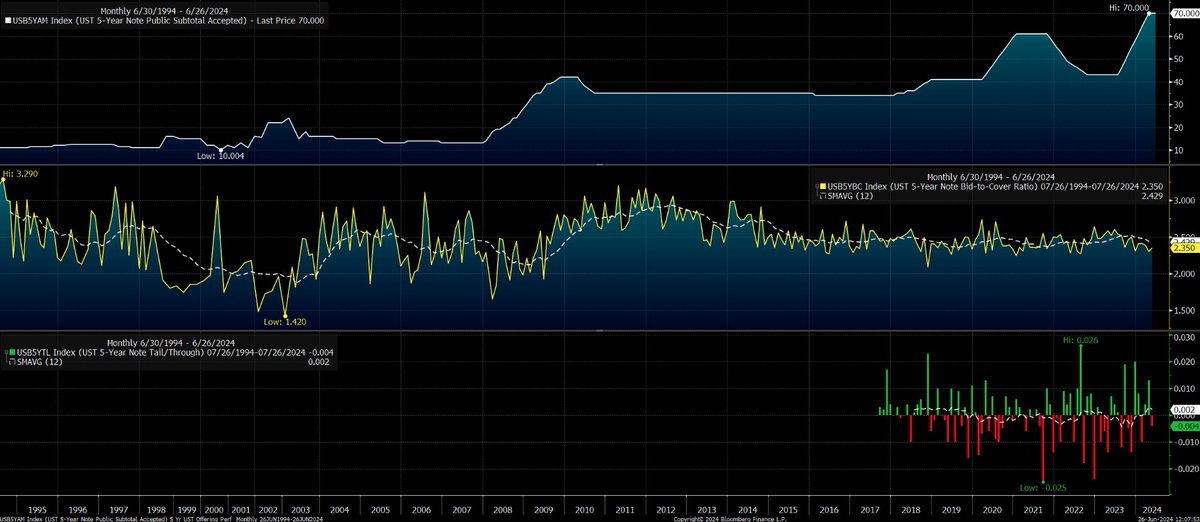Click the 2007 year label on the time axis
The width and height of the screenshot is (1200, 522).
462,509
